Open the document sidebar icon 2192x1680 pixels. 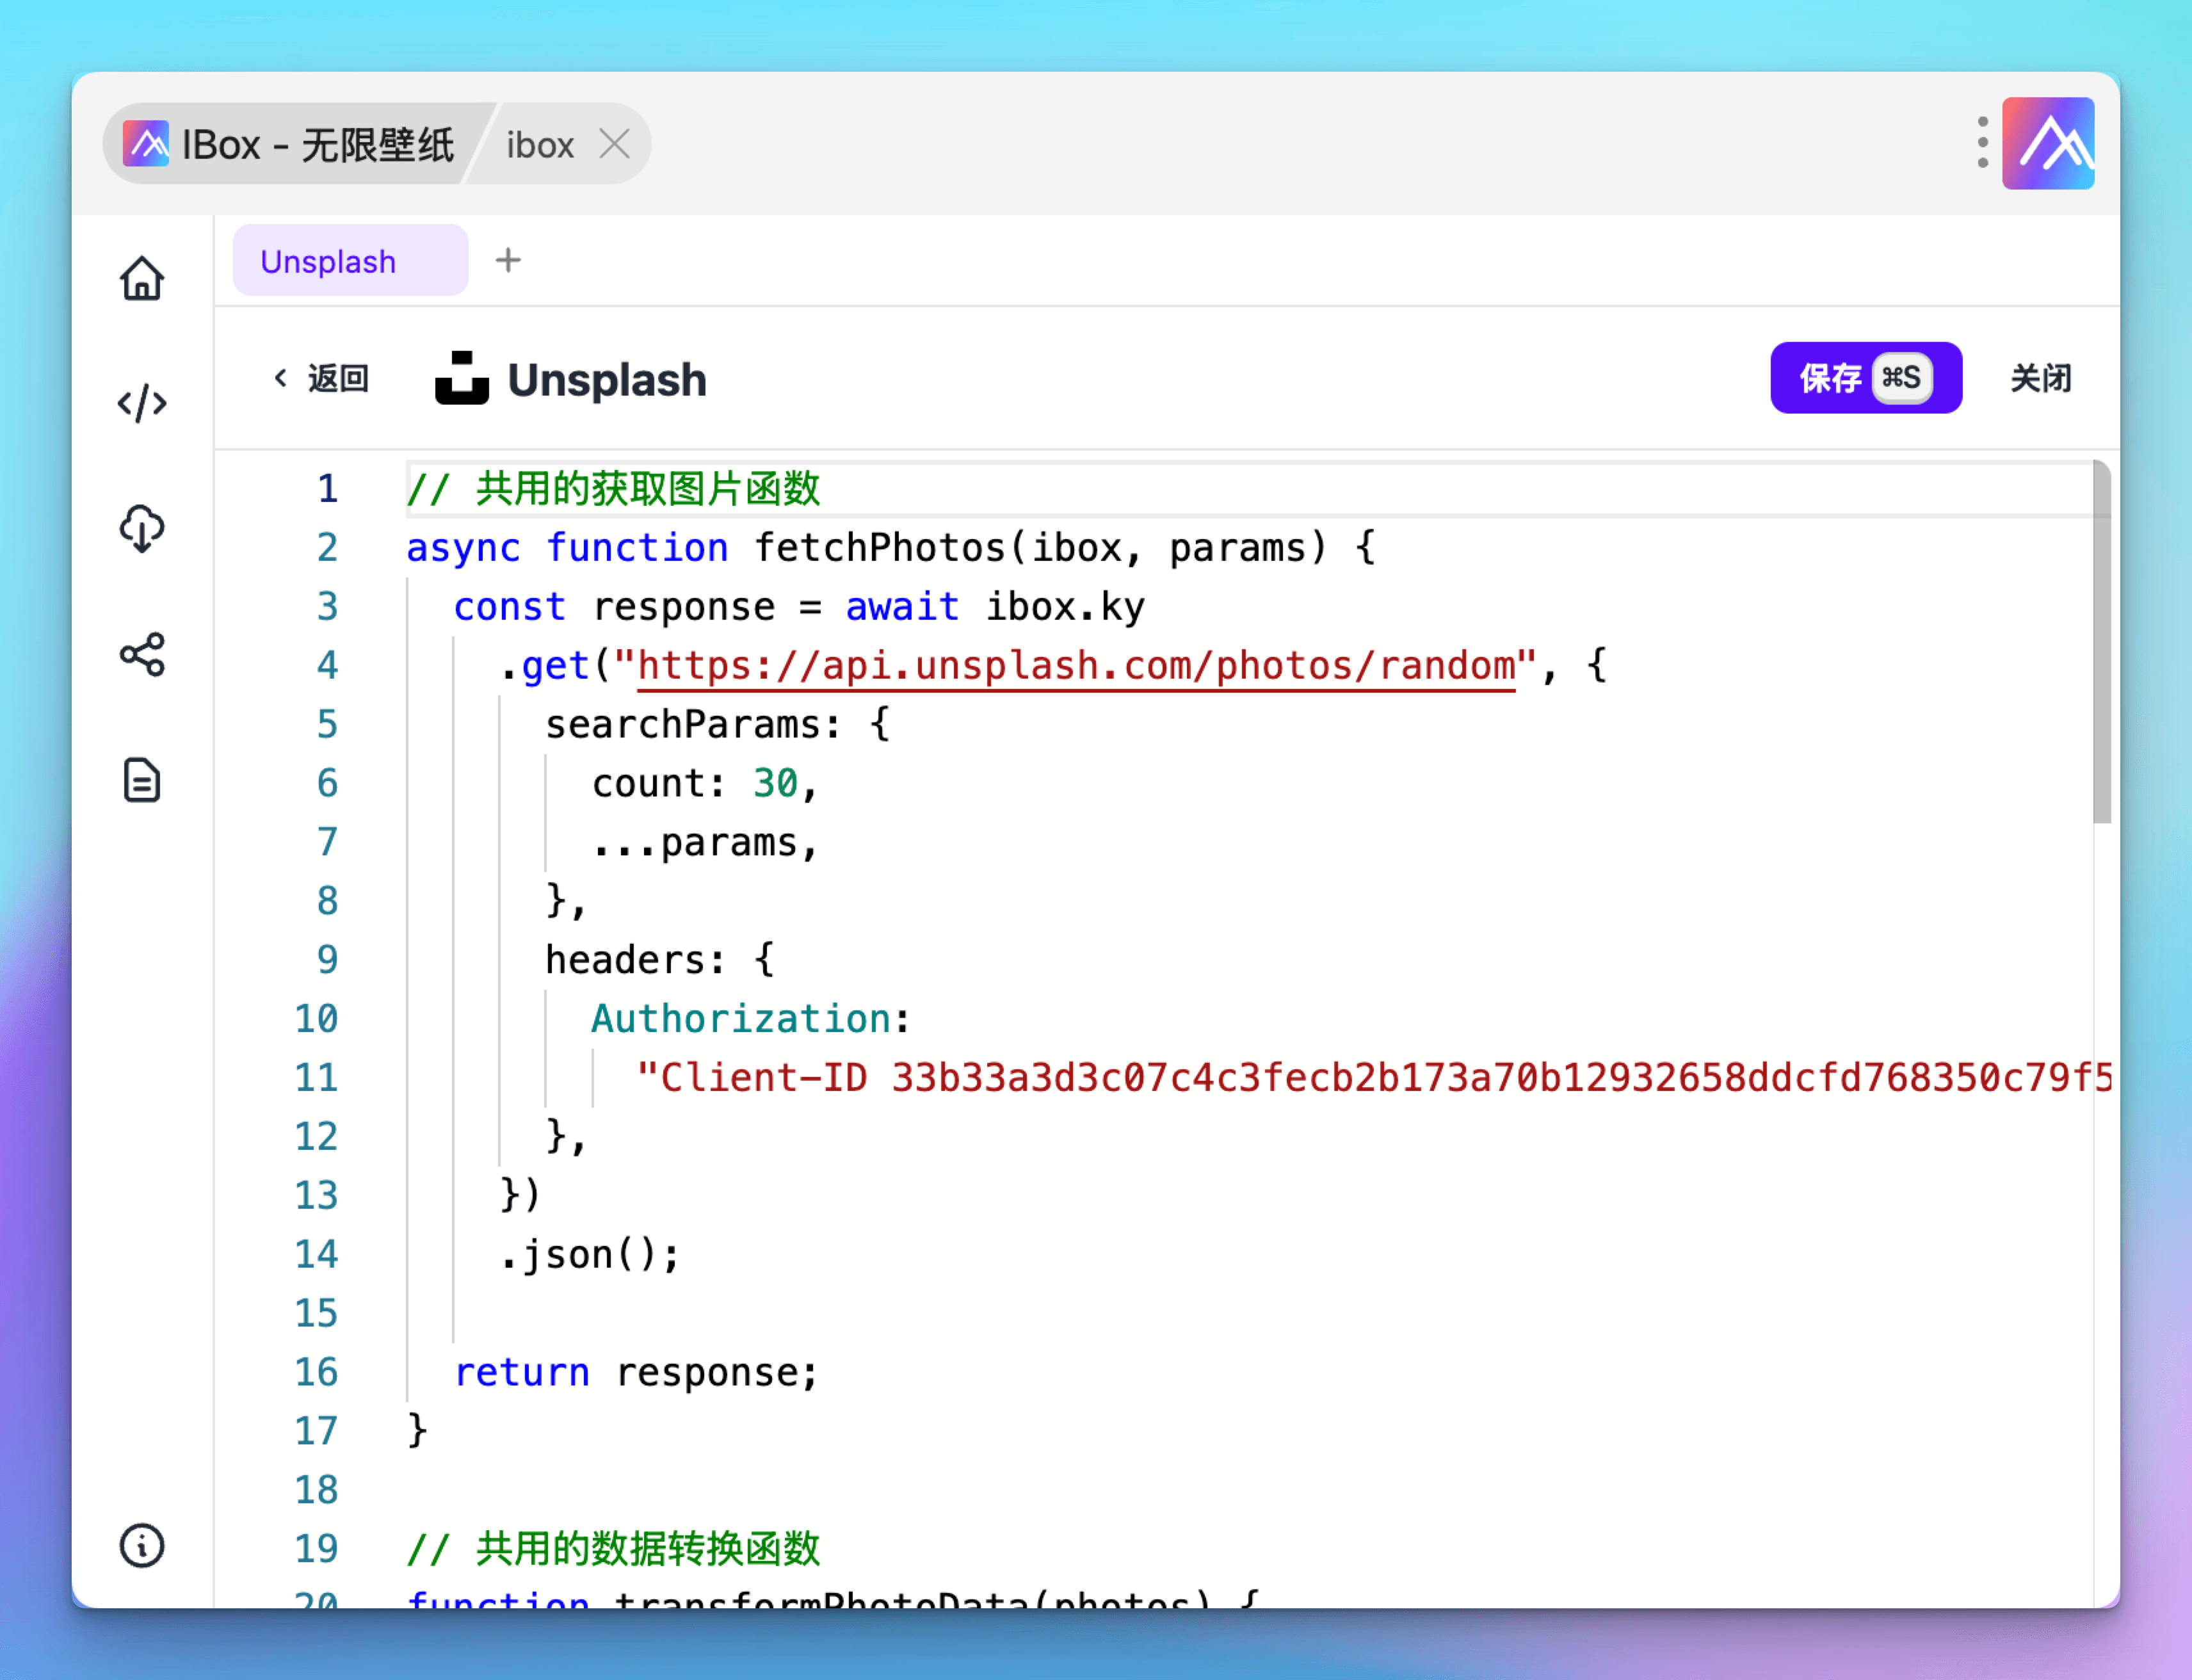click(142, 780)
